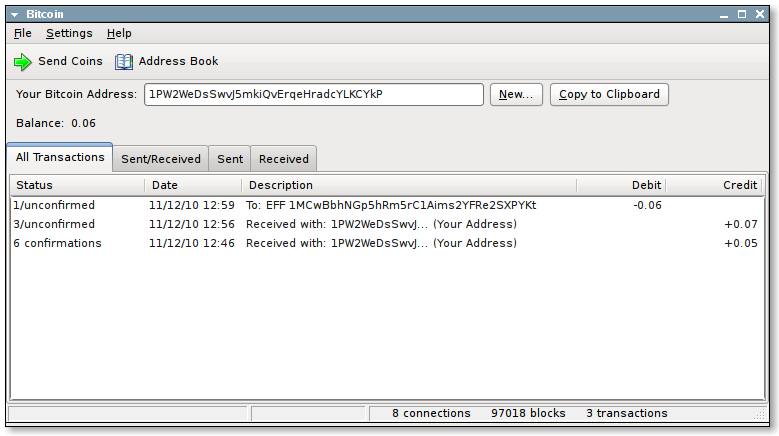Screen dimensions: 779x436
Task: Select the All Transactions tab
Action: pos(60,157)
